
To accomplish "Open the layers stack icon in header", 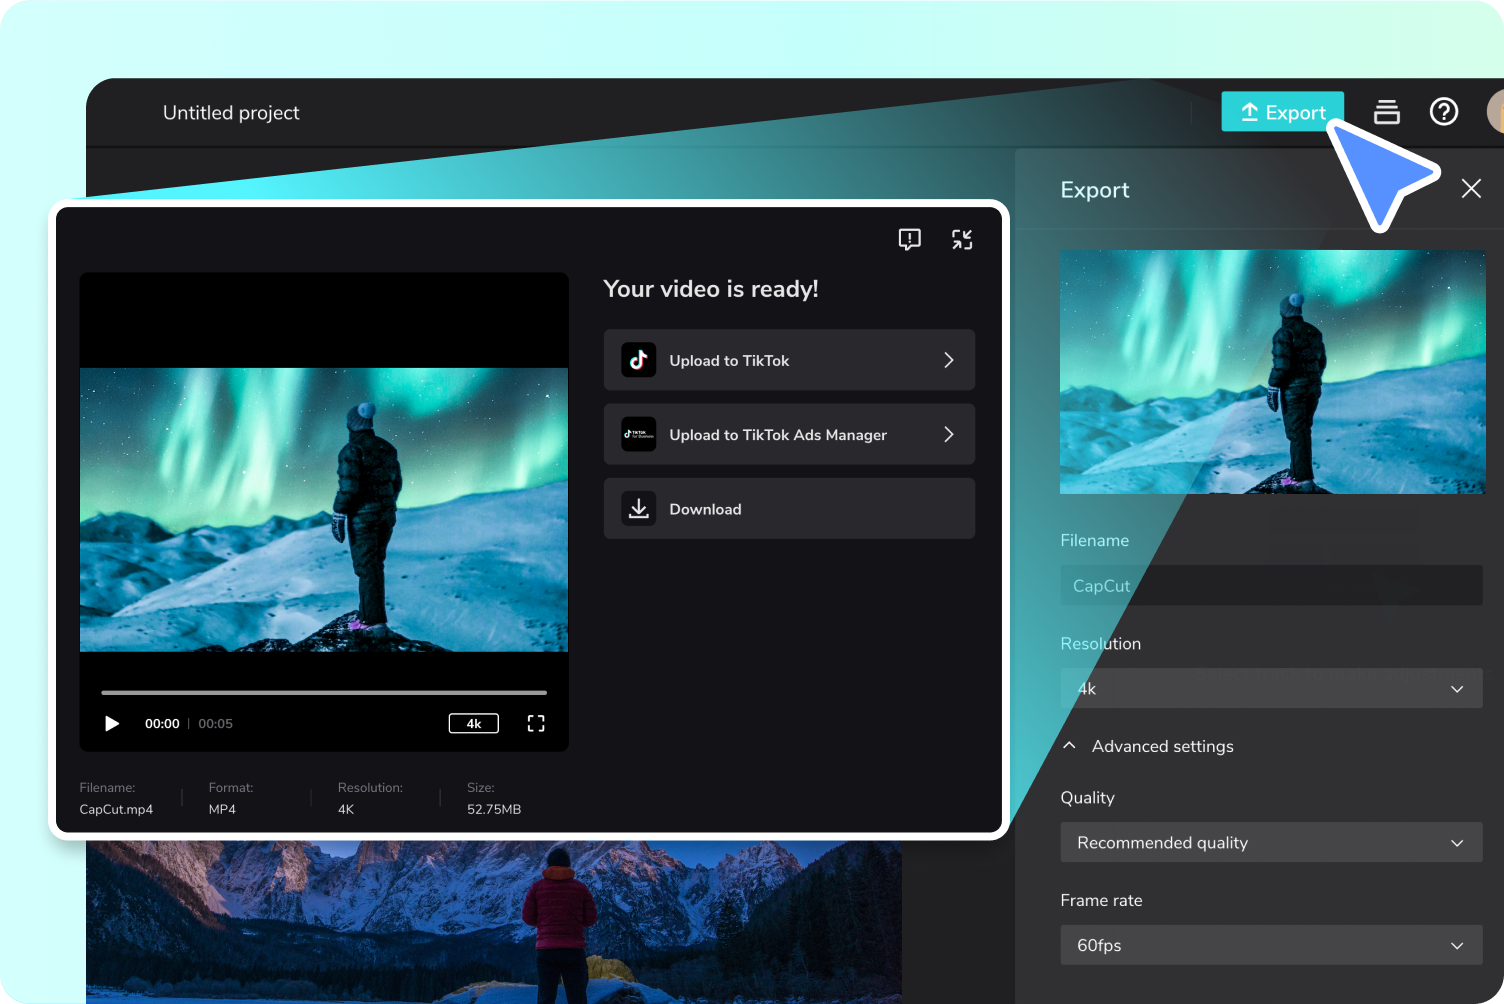I will click(1387, 112).
